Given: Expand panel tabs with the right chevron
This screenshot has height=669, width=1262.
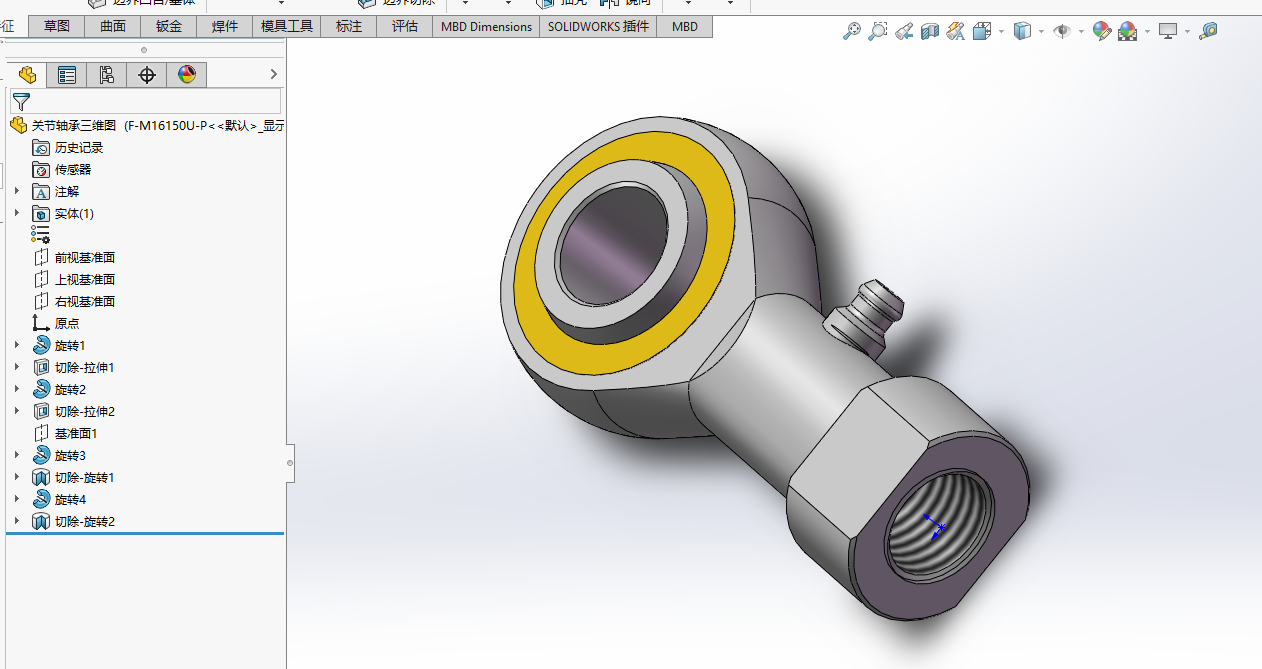Looking at the screenshot, I should pyautogui.click(x=273, y=74).
